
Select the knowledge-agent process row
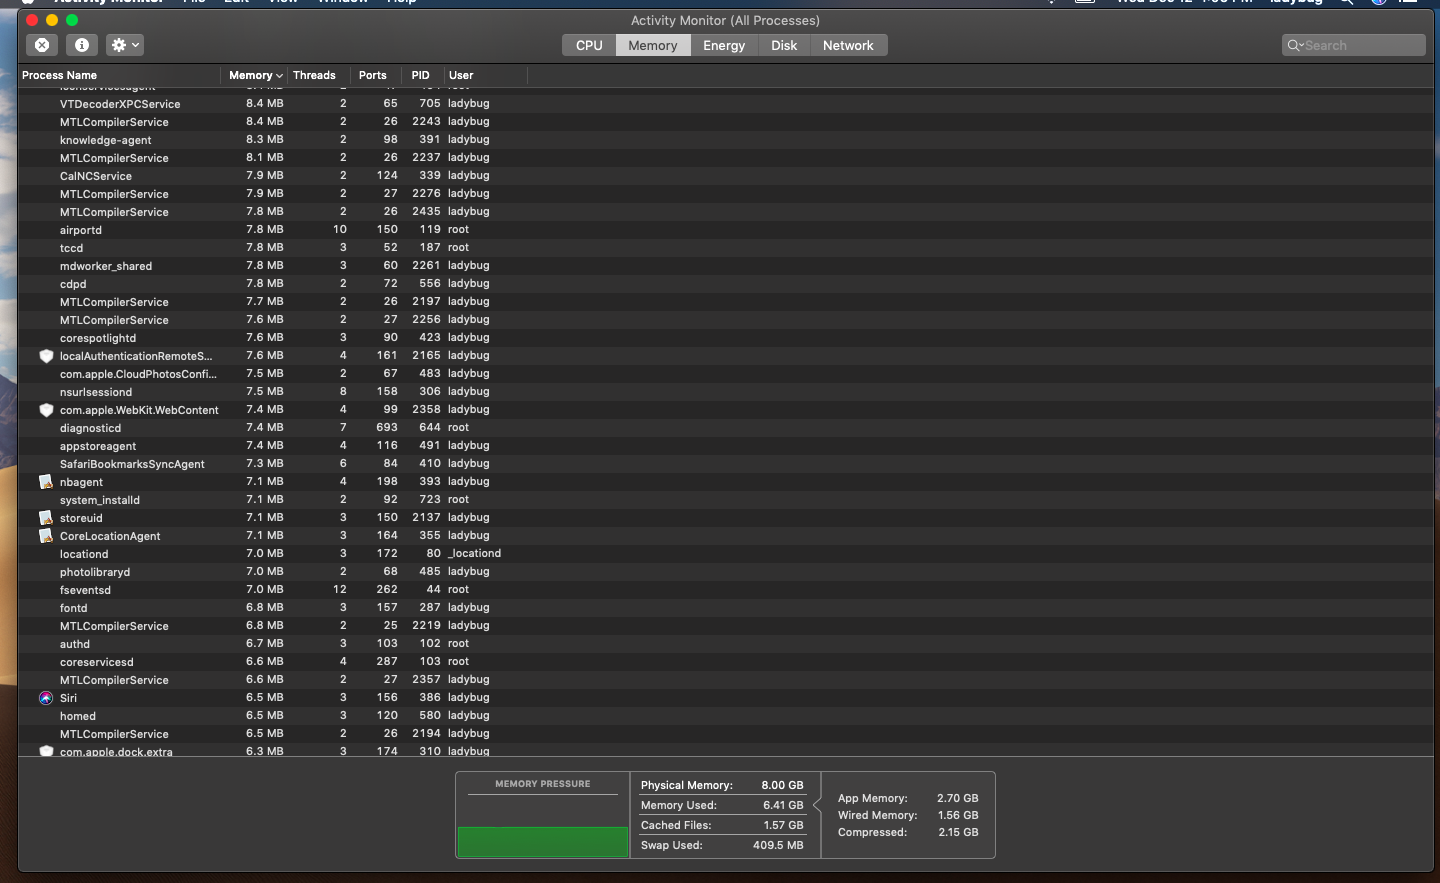[x=725, y=140]
